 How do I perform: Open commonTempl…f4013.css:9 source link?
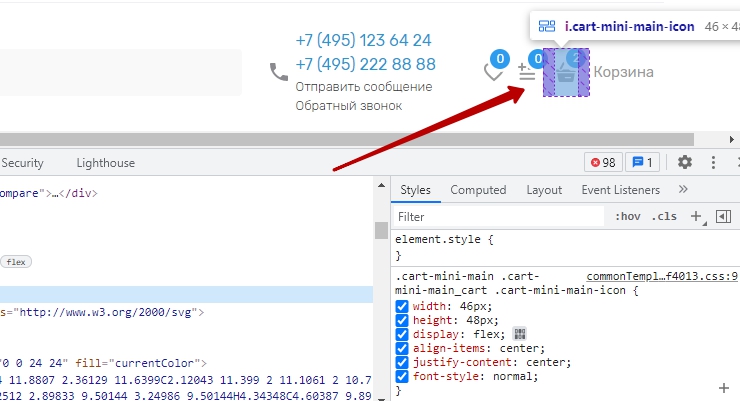coord(661,275)
